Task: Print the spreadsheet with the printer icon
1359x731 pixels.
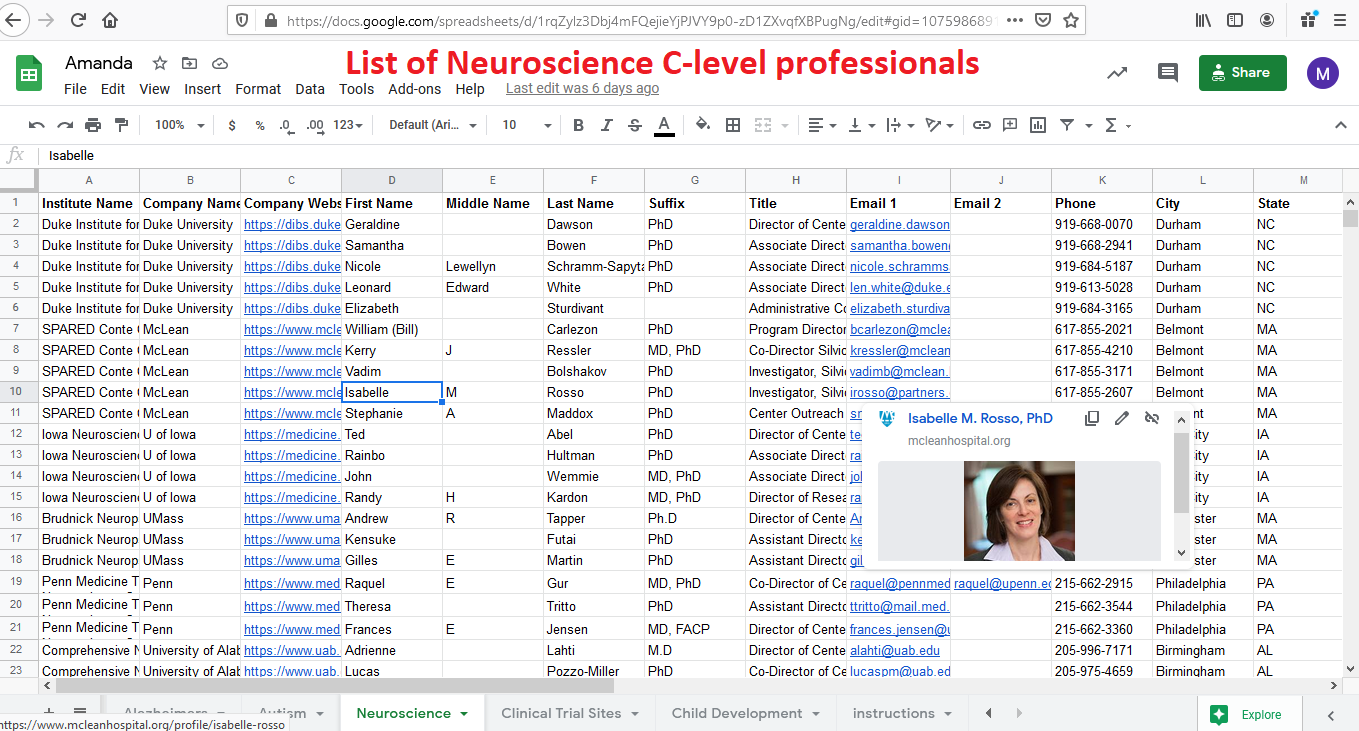Action: tap(93, 125)
